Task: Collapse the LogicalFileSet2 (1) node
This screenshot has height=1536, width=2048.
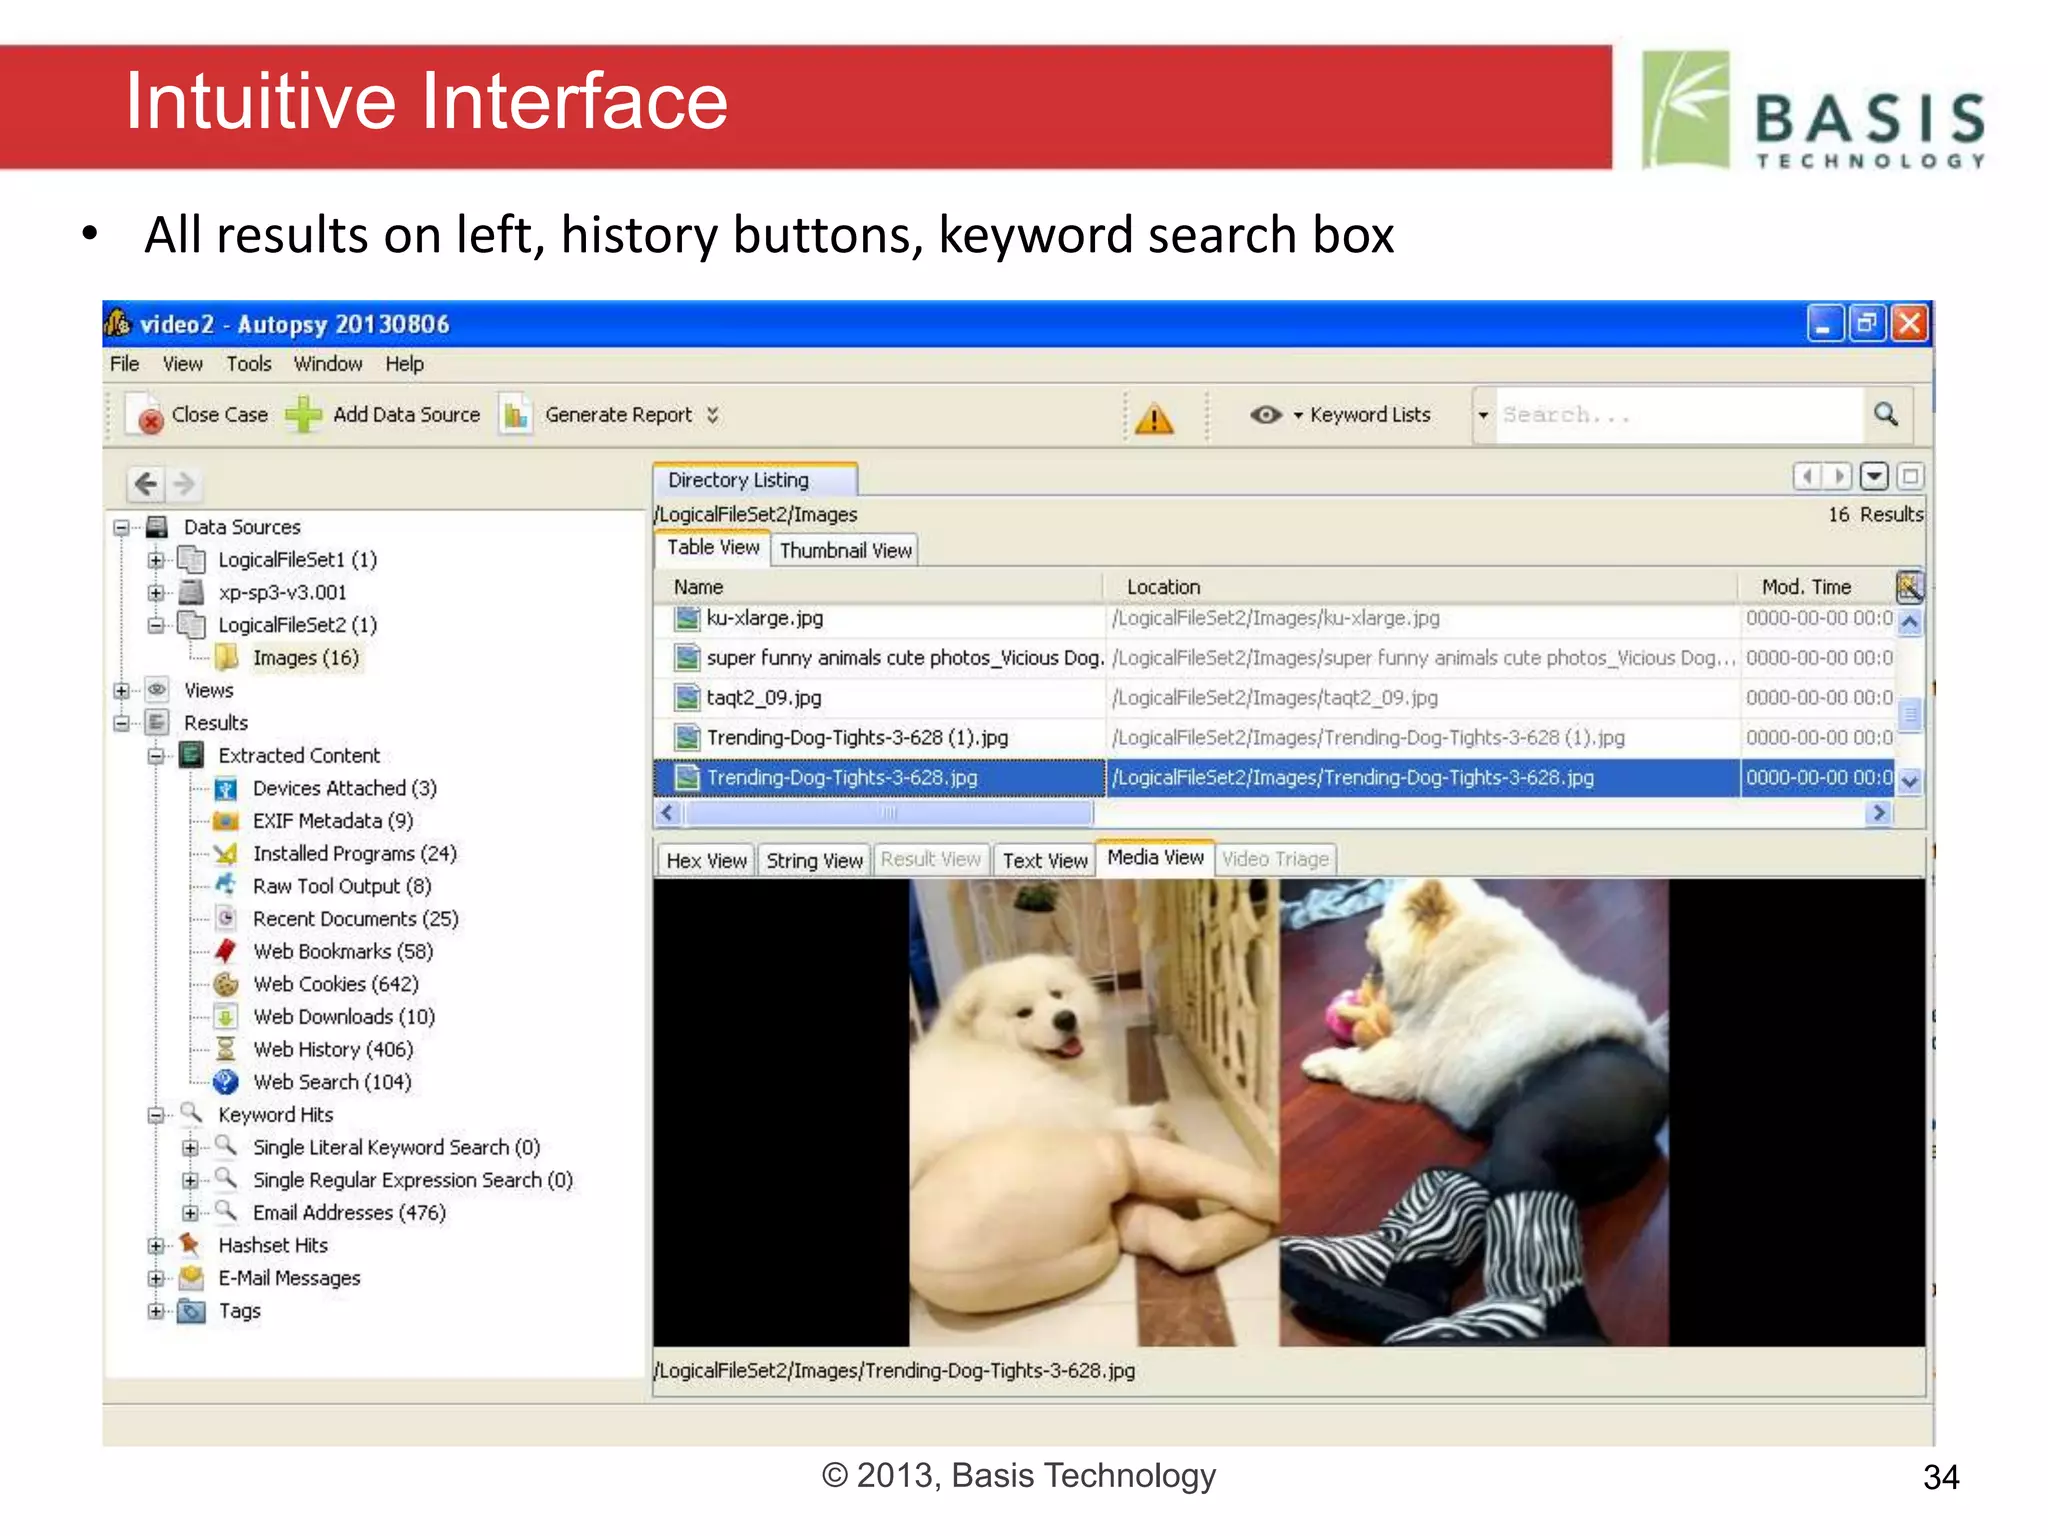Action: [x=156, y=625]
